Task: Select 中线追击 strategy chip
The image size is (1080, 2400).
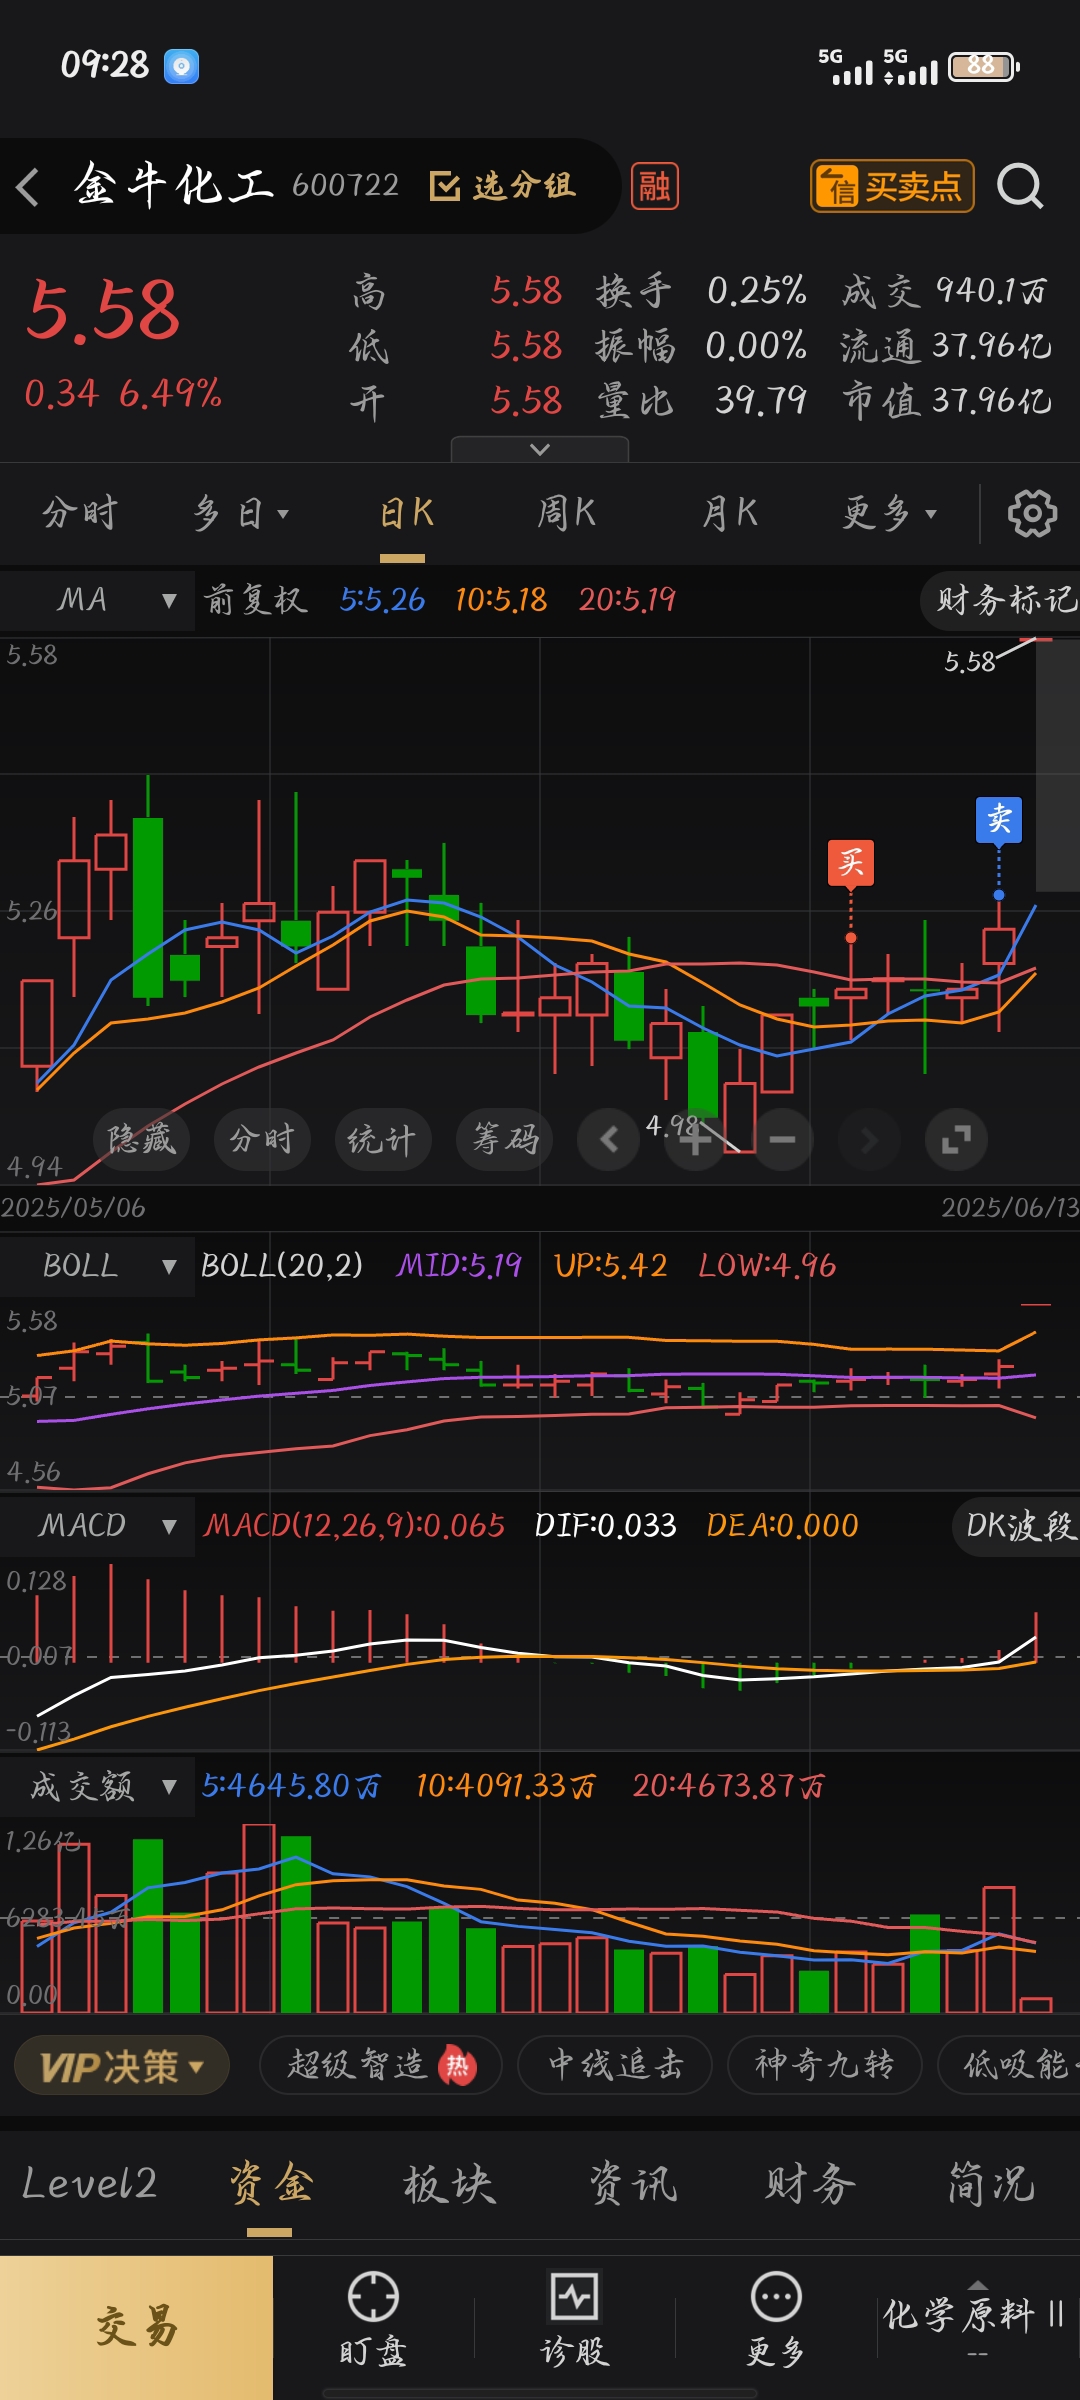Action: point(615,2066)
